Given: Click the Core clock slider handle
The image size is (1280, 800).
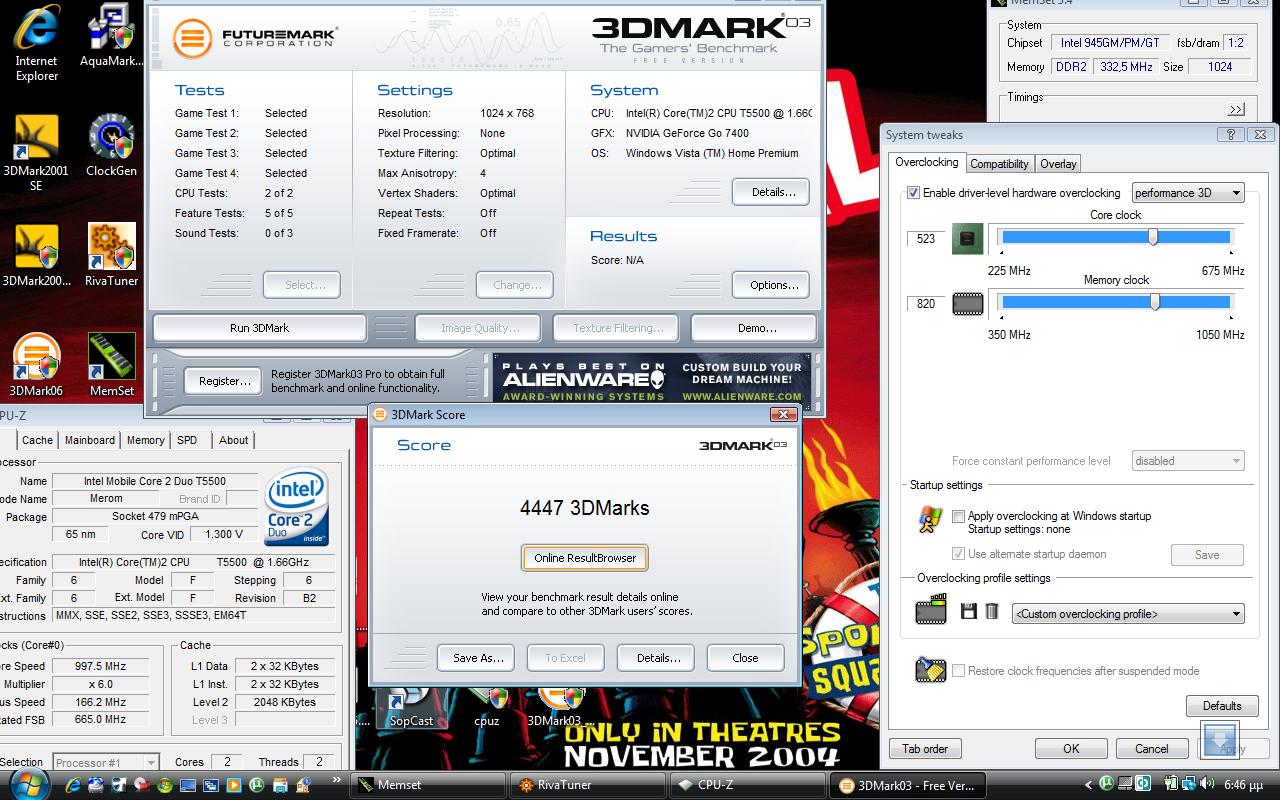Looking at the screenshot, I should click(1153, 237).
